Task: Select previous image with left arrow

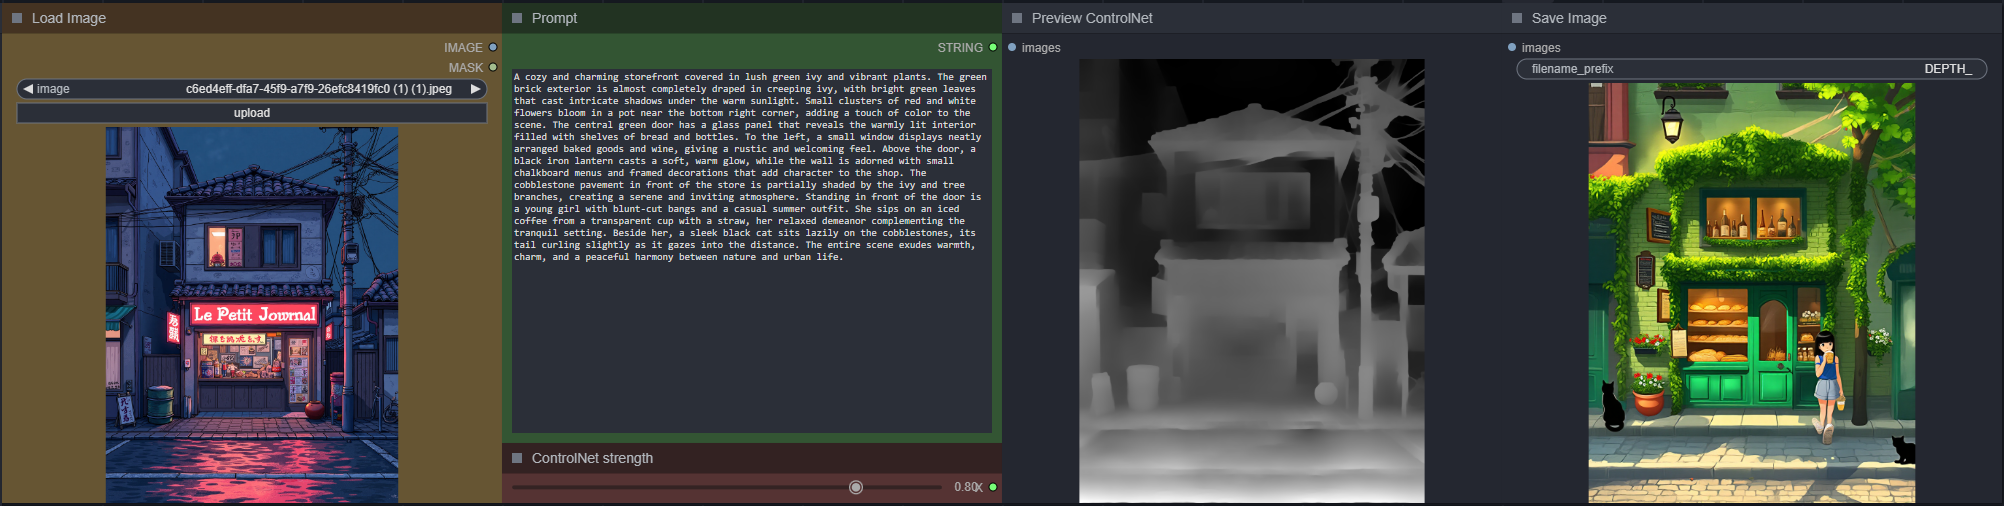Action: (28, 89)
